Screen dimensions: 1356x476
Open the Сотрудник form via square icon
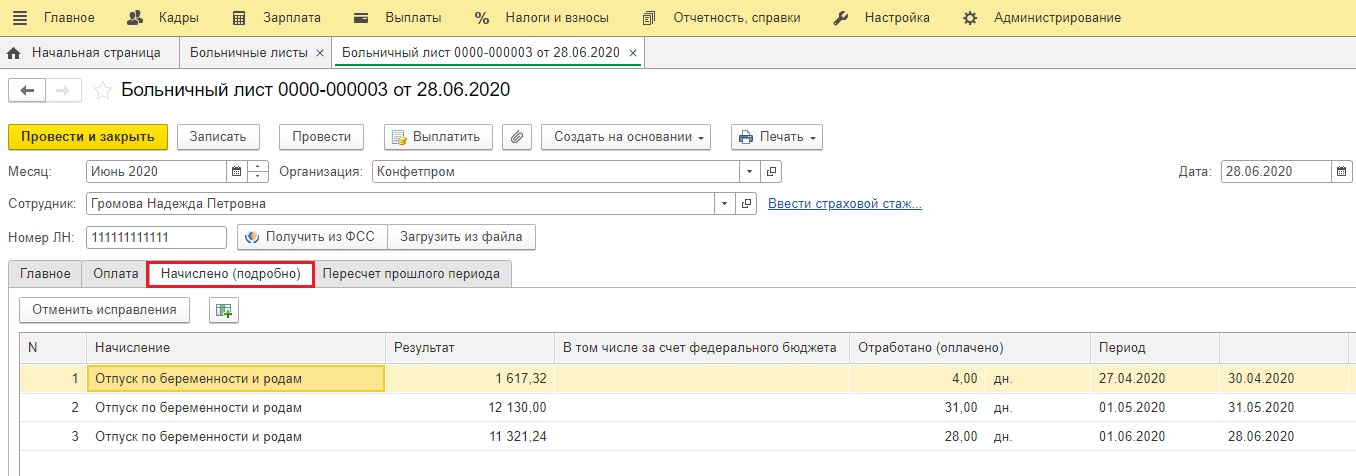pos(746,204)
